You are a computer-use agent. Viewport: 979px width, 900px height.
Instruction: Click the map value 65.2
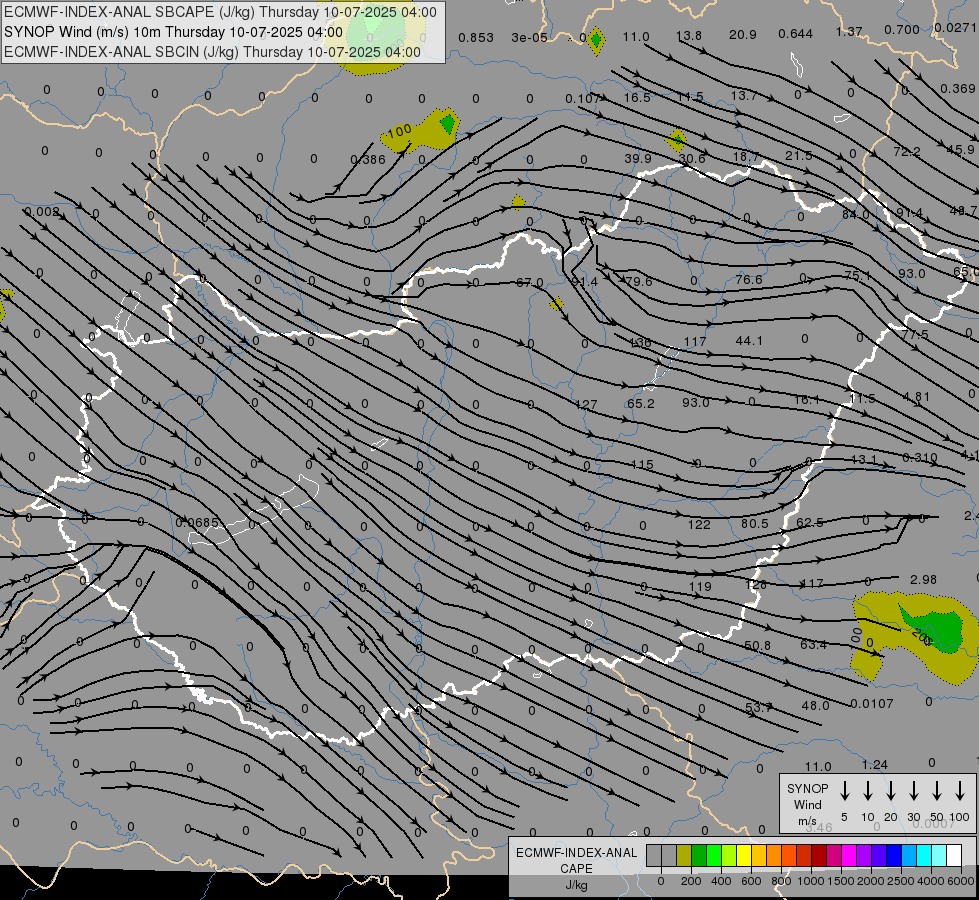pyautogui.click(x=641, y=403)
